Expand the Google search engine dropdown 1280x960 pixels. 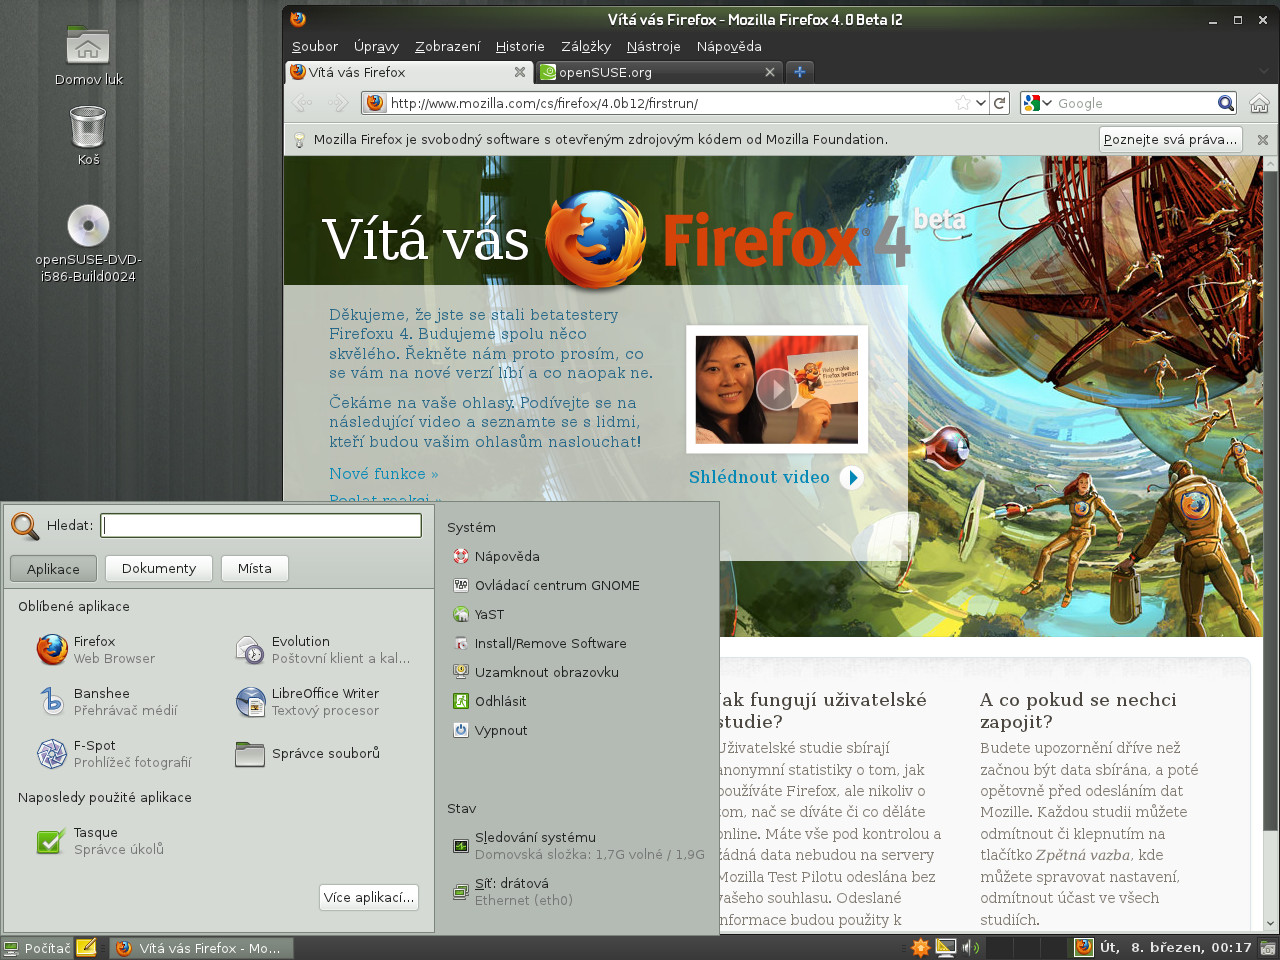[1047, 103]
